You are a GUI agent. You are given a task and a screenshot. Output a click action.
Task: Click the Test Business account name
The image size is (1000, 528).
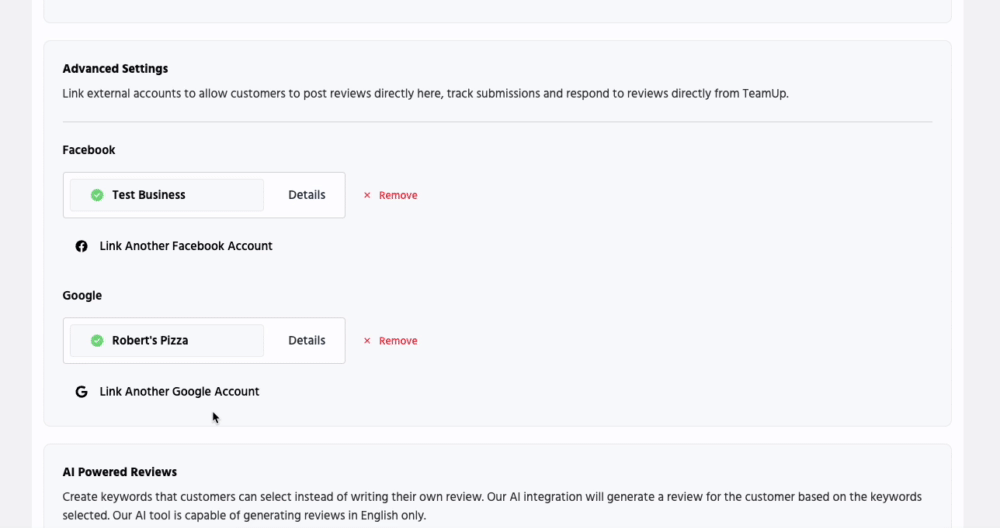click(x=148, y=195)
